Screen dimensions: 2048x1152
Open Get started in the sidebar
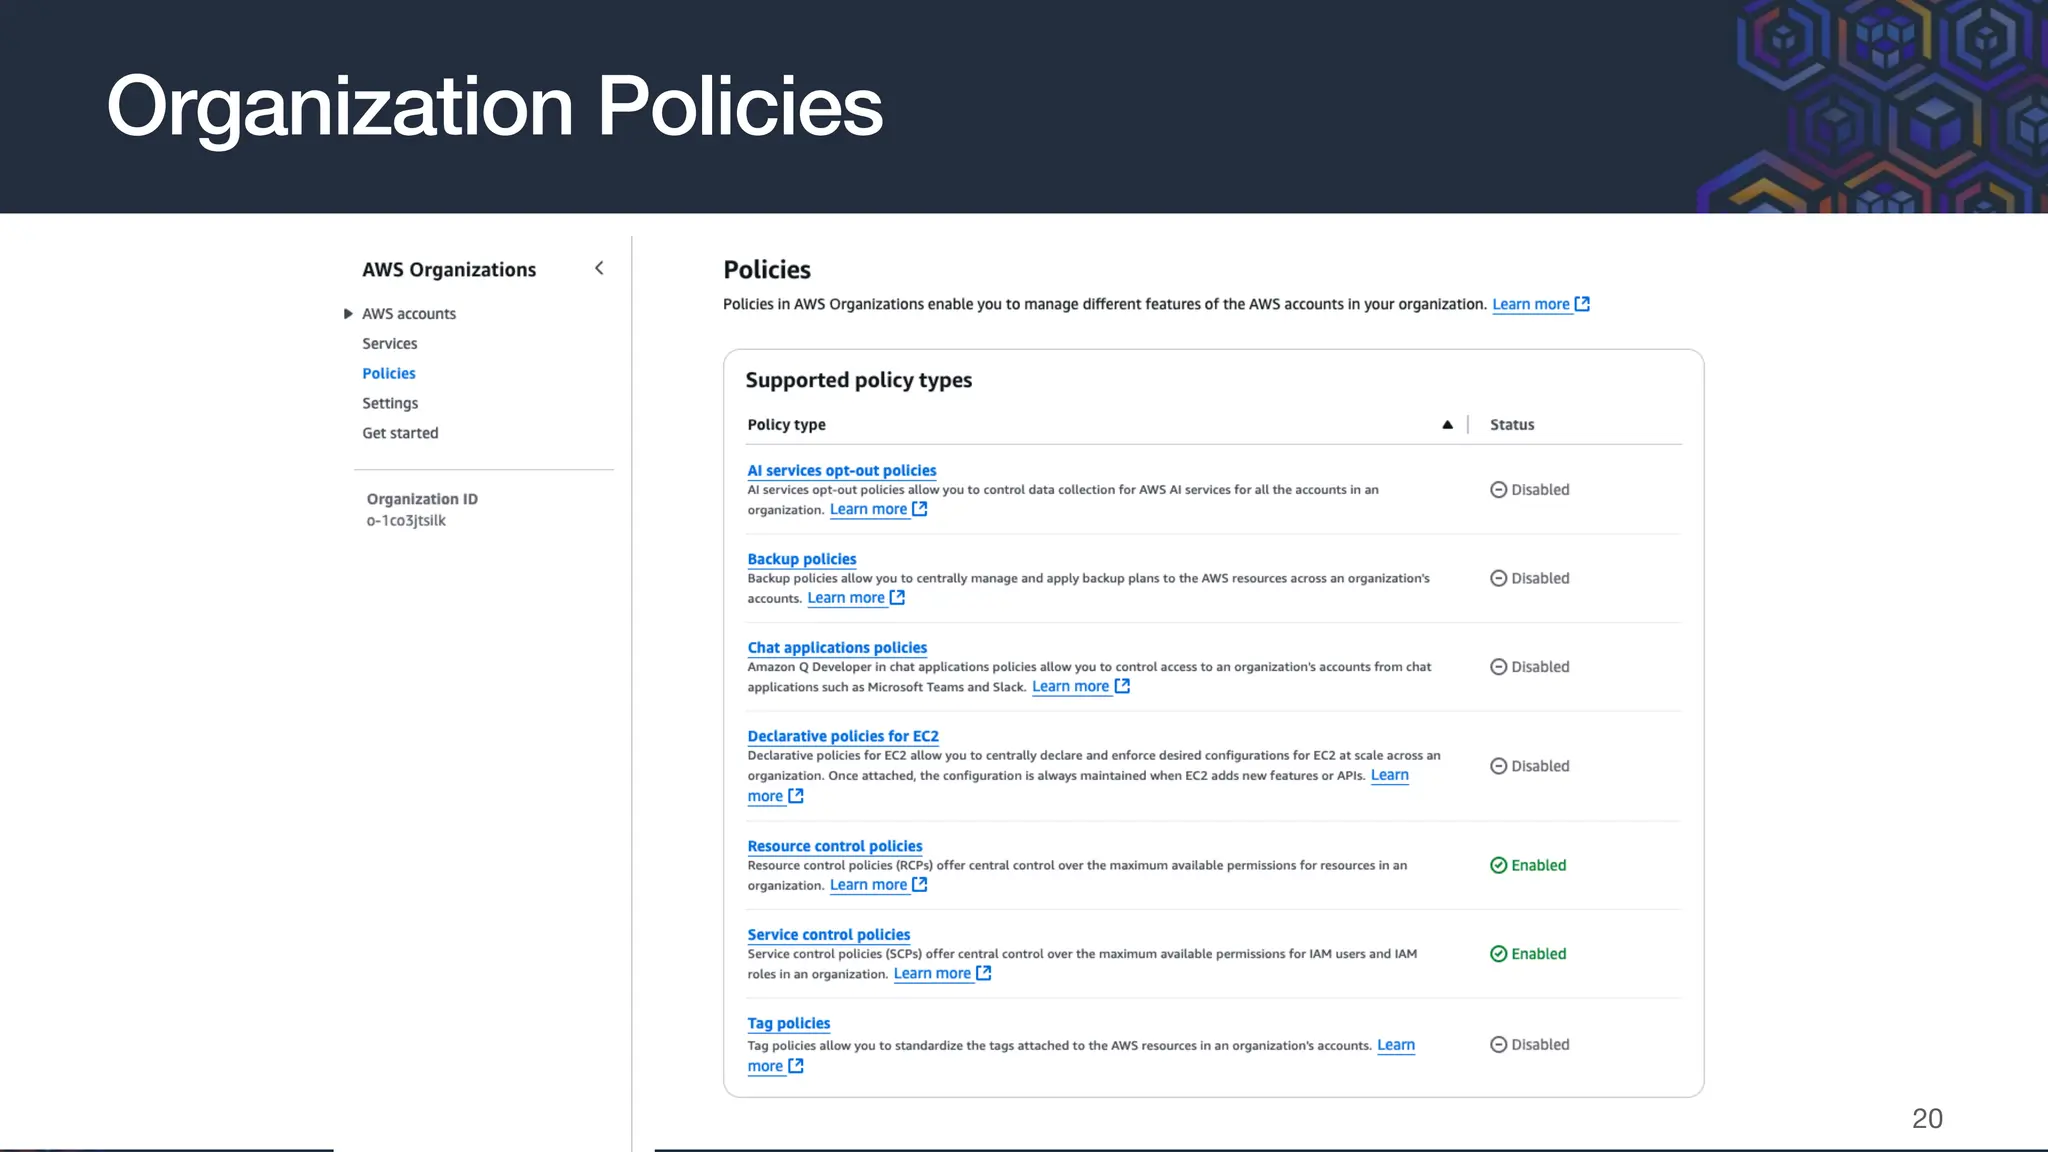pyautogui.click(x=400, y=433)
